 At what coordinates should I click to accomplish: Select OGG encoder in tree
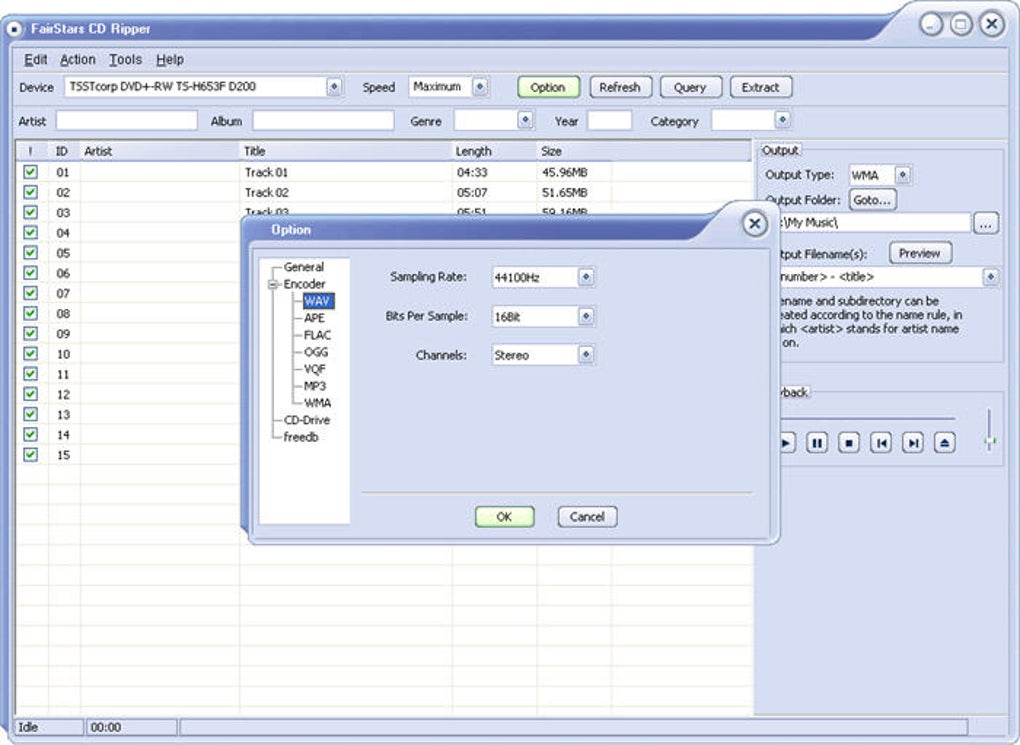(316, 351)
